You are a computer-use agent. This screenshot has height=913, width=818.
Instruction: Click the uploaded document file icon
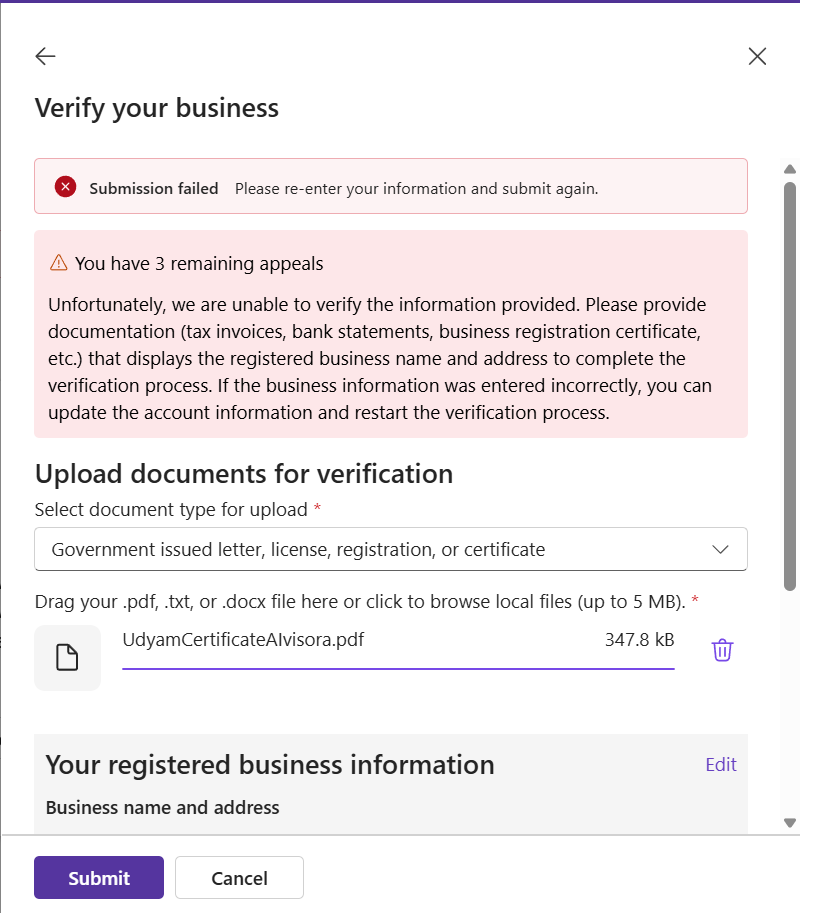[x=67, y=657]
